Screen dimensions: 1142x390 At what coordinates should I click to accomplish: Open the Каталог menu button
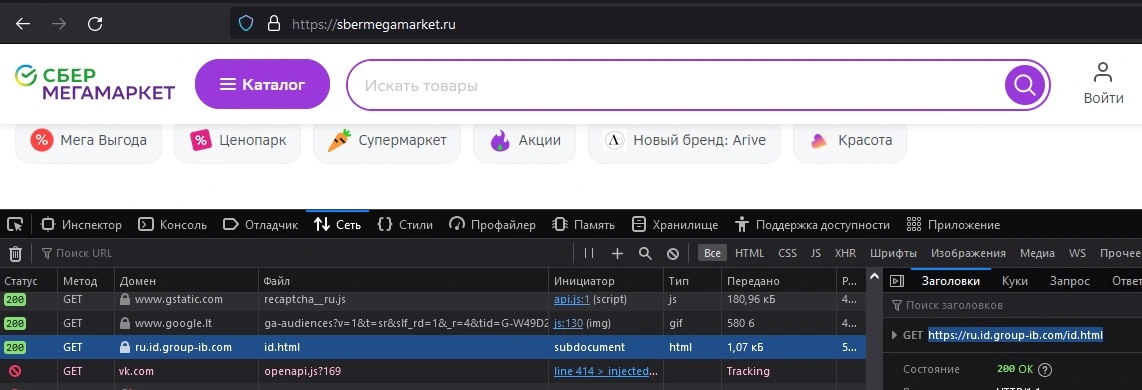262,85
